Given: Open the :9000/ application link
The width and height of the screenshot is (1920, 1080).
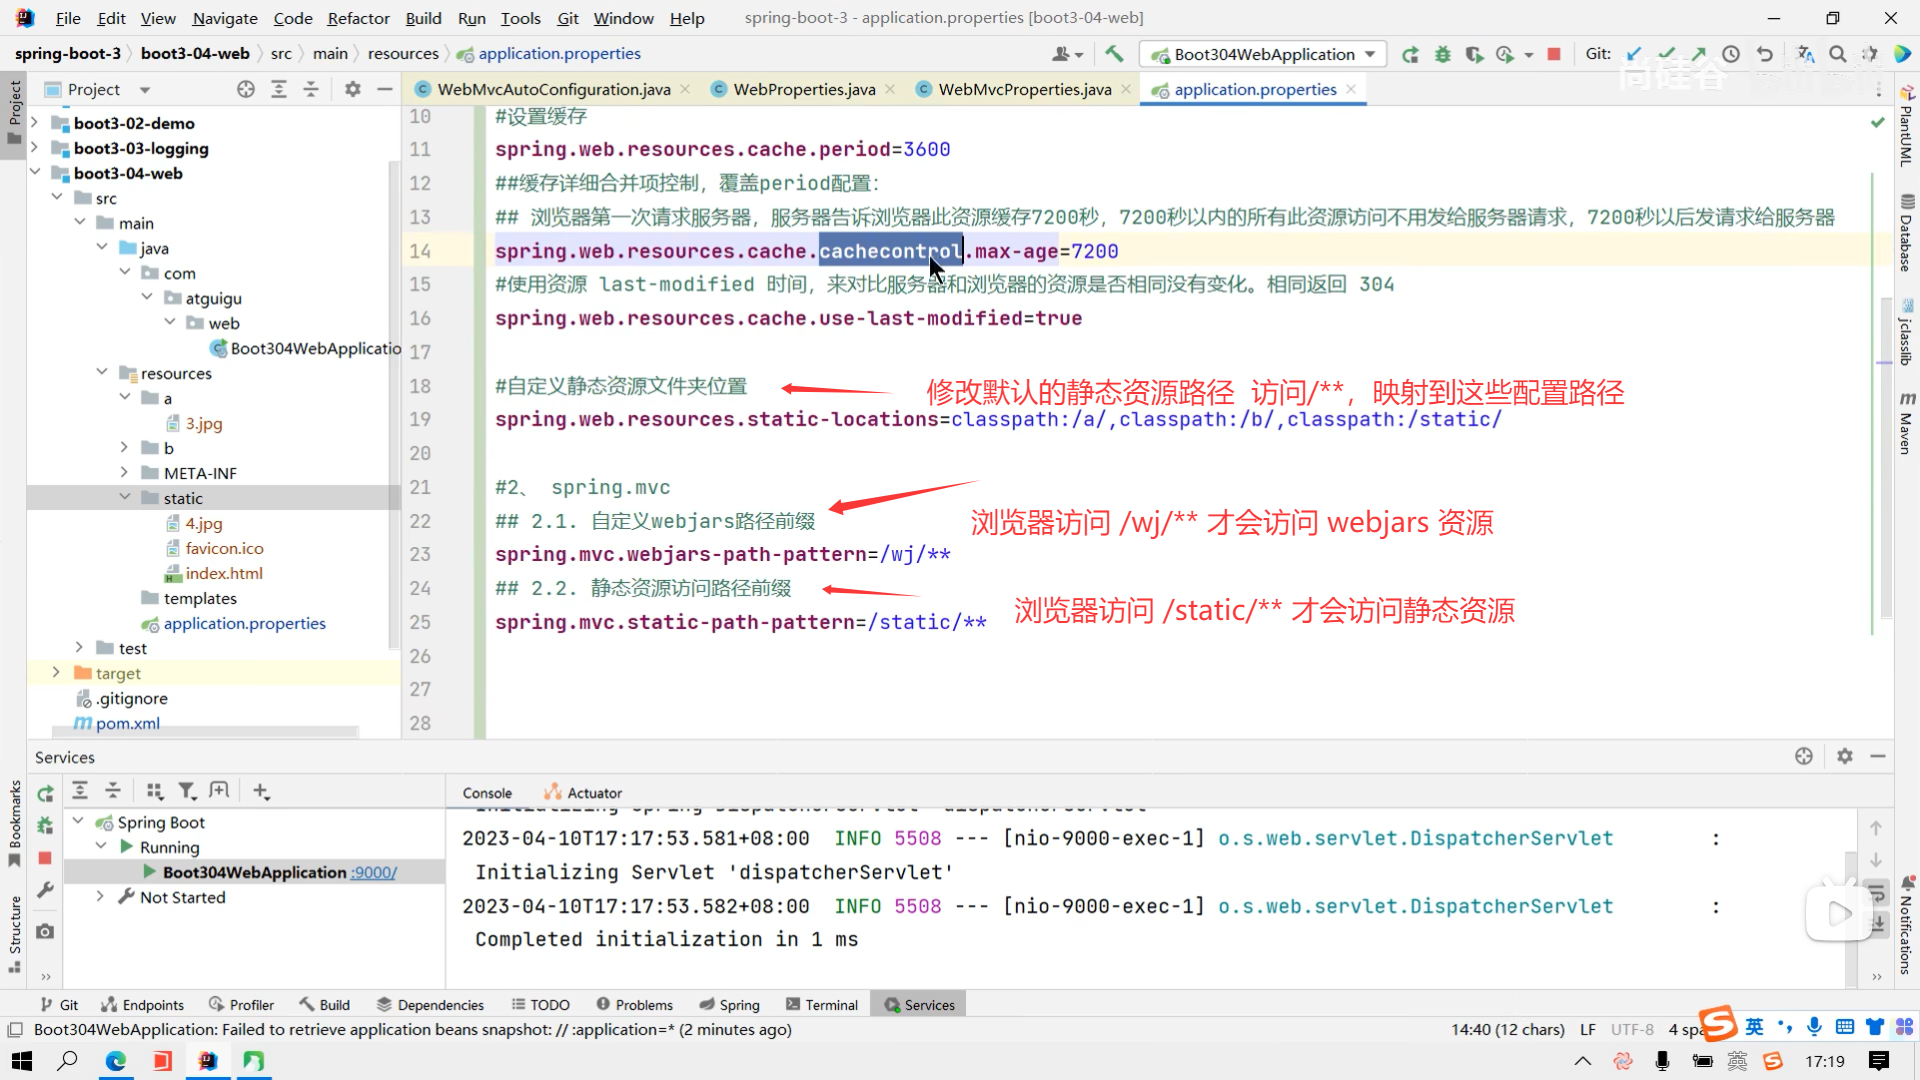Looking at the screenshot, I should point(373,872).
